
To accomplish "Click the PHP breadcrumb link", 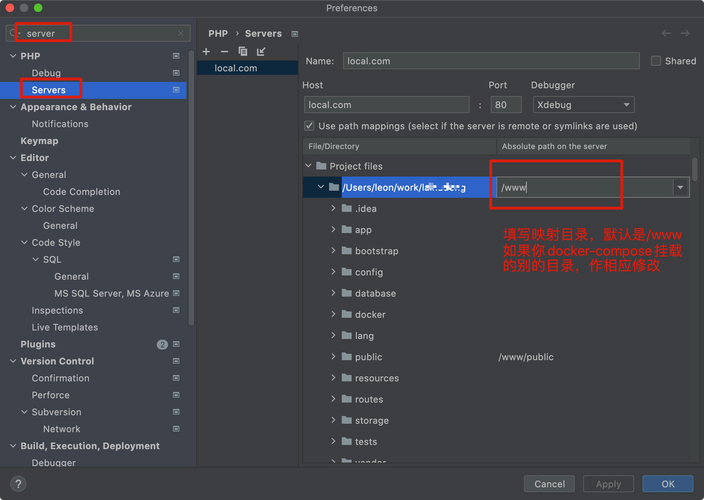I will click(218, 34).
